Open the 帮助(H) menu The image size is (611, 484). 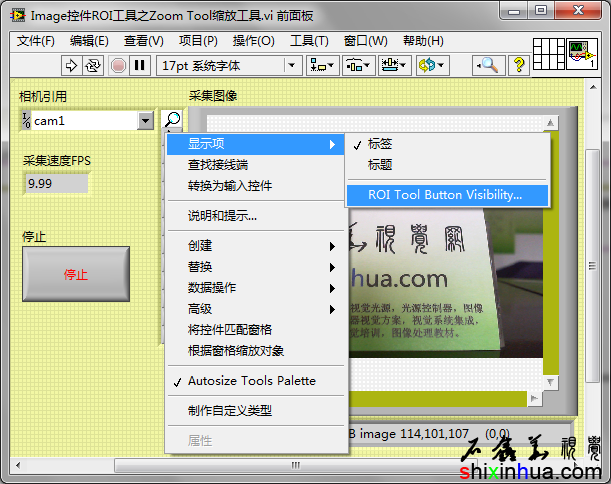[x=423, y=41]
